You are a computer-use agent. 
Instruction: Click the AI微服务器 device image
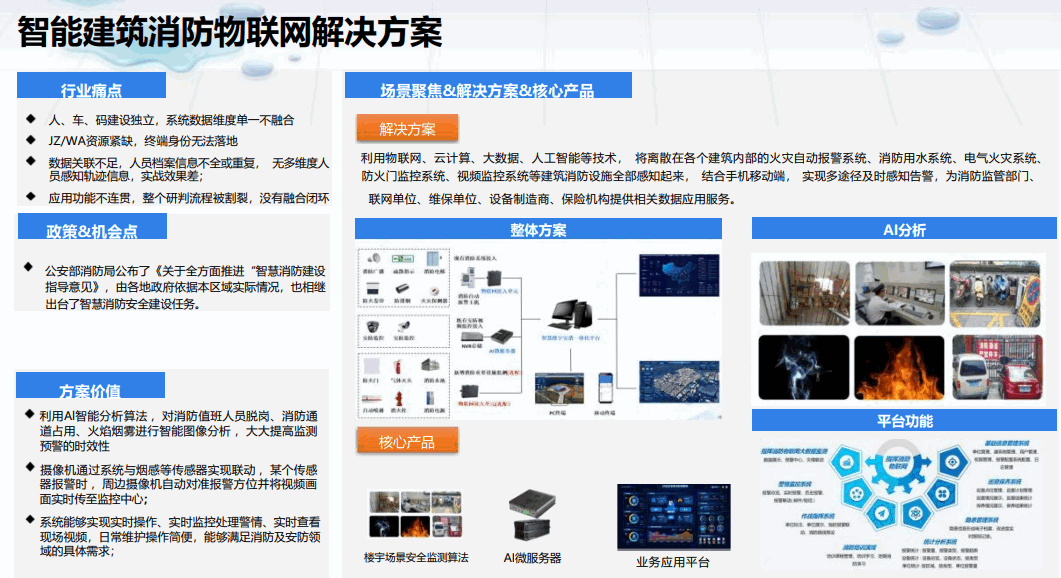(532, 513)
